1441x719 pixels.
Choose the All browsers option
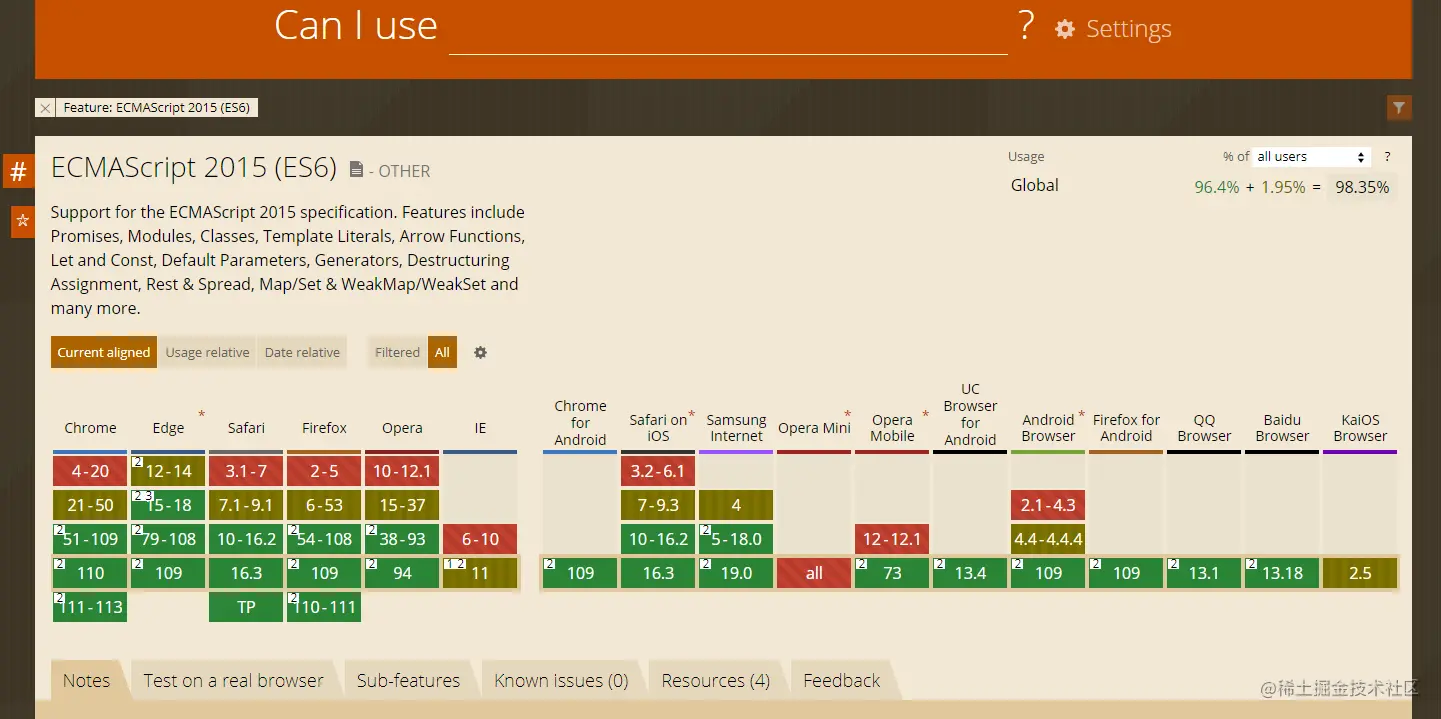click(x=442, y=352)
